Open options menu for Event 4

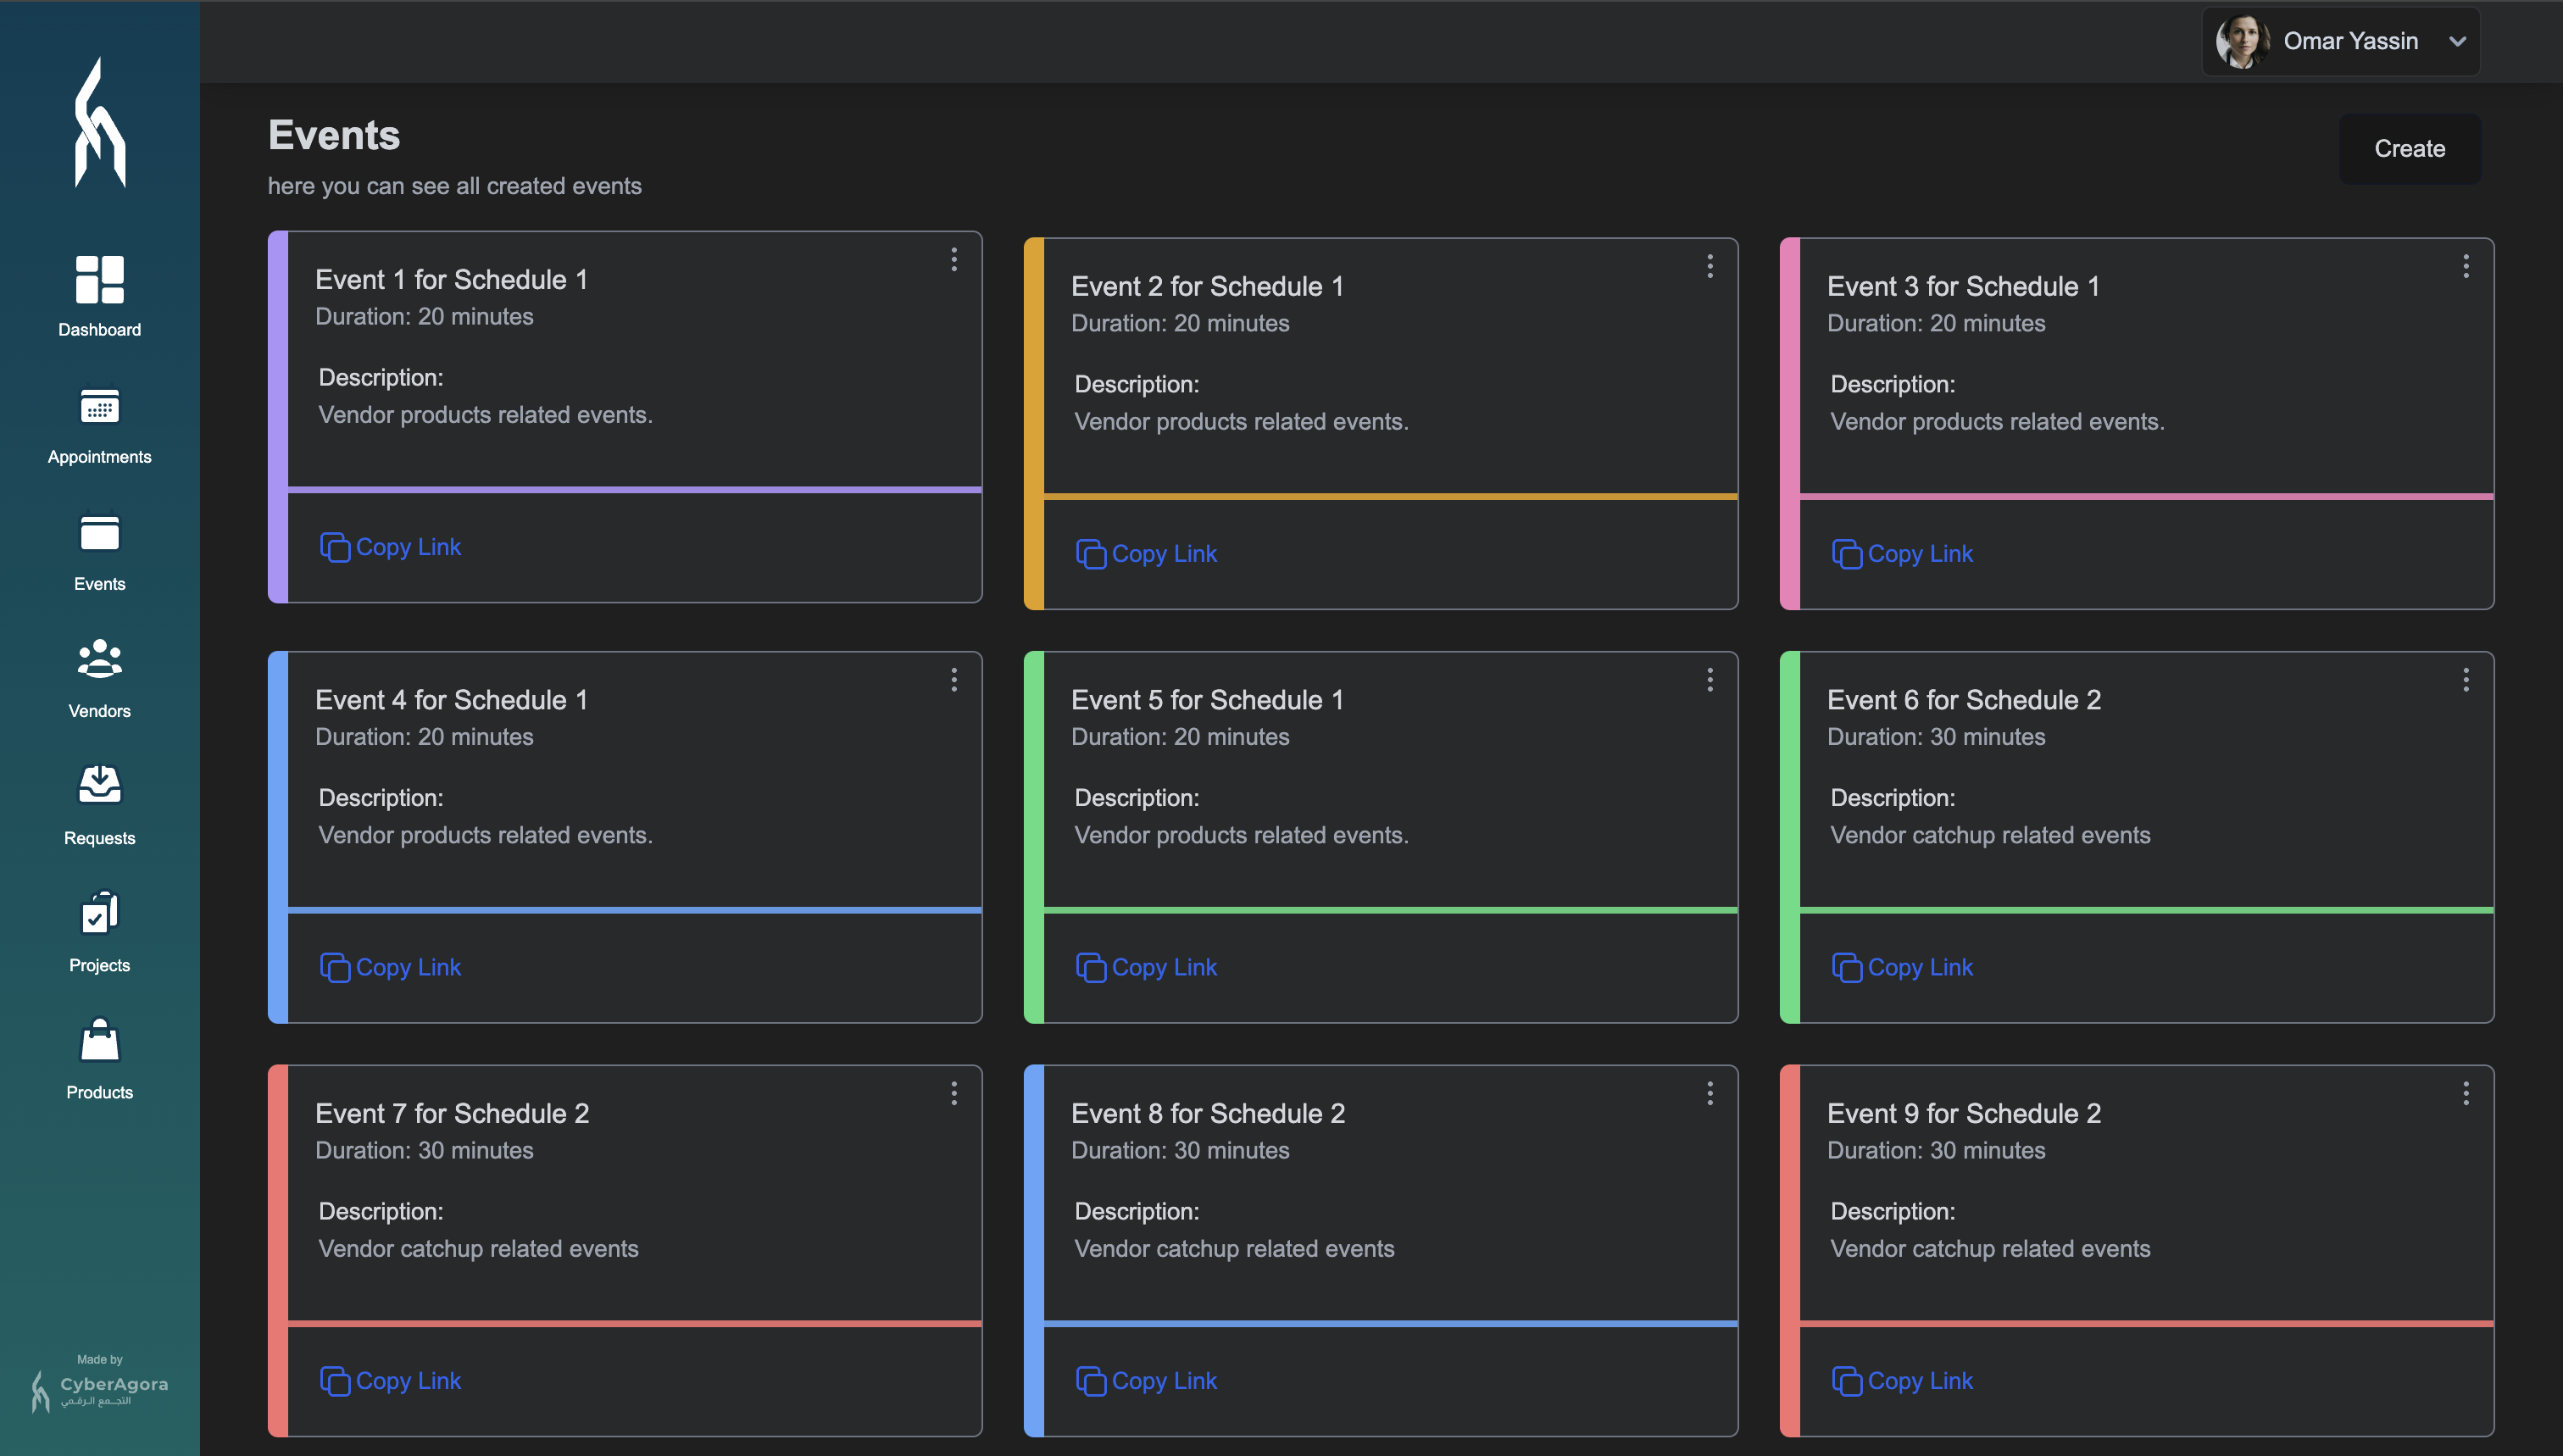[x=954, y=680]
